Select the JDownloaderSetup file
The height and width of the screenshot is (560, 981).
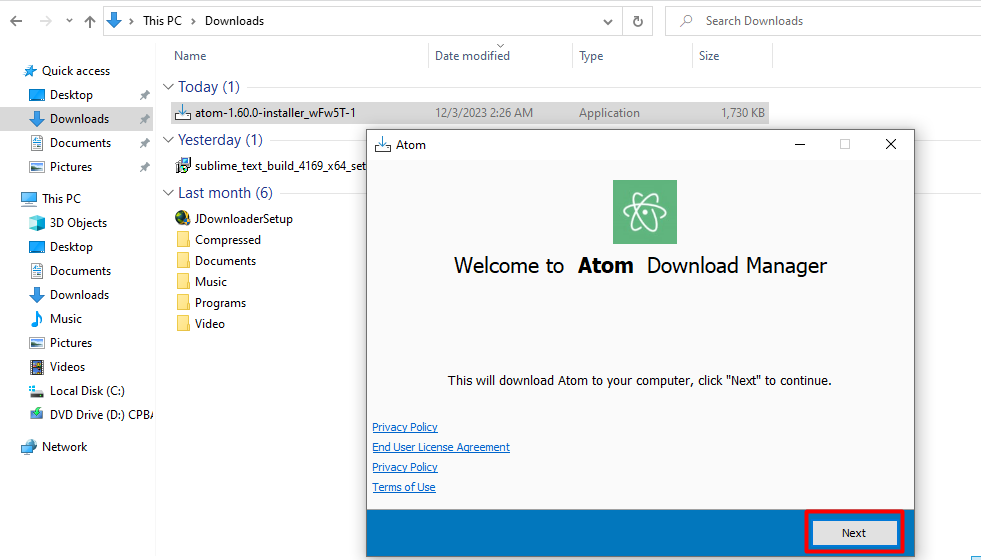[243, 218]
